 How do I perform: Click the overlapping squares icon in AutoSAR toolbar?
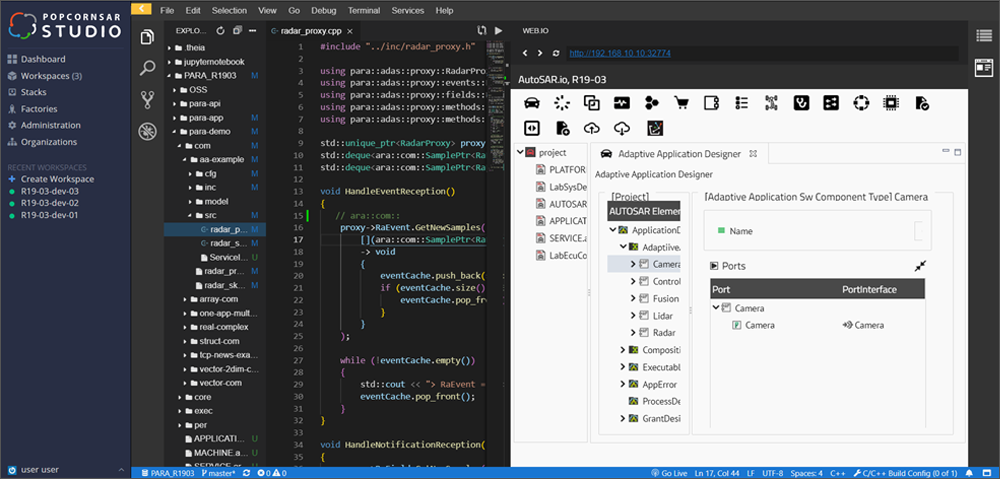tap(592, 102)
